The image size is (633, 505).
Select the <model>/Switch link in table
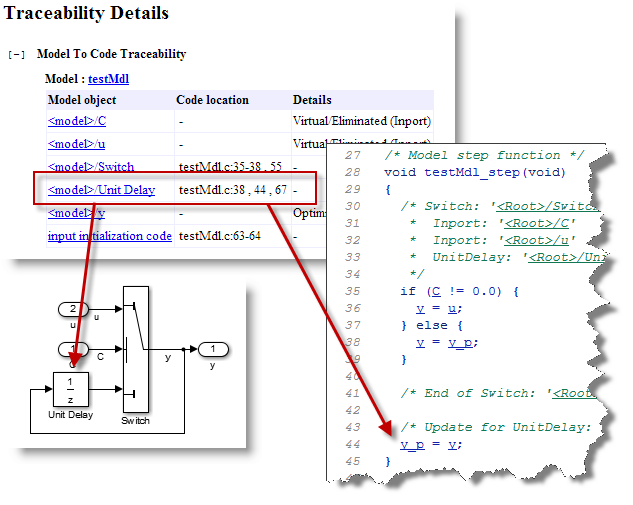91,167
